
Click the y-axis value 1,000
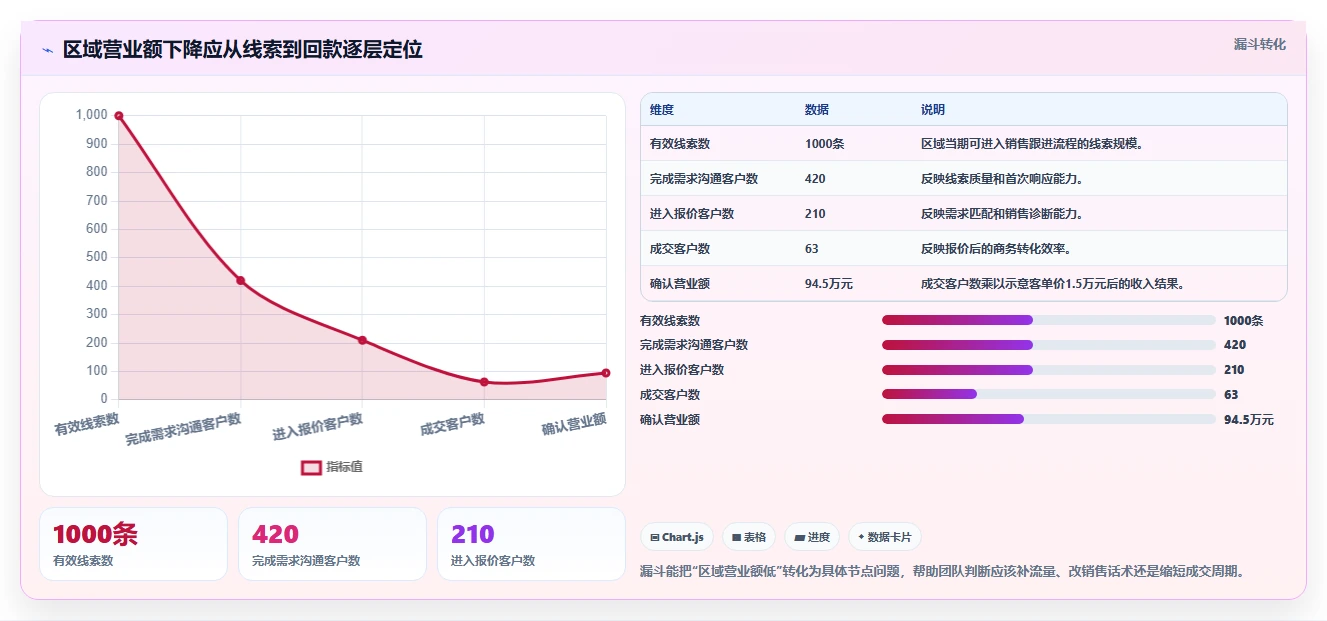(x=91, y=115)
